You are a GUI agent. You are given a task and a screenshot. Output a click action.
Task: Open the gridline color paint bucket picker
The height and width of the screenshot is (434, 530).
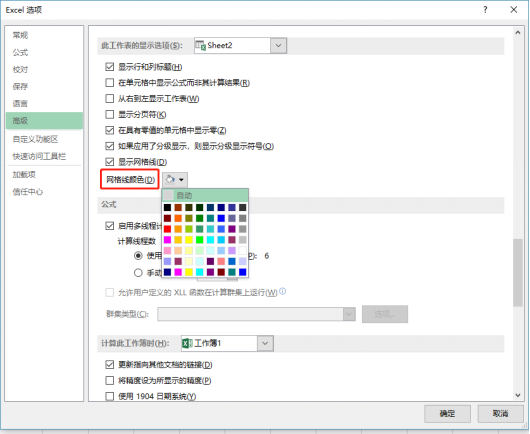tap(175, 179)
